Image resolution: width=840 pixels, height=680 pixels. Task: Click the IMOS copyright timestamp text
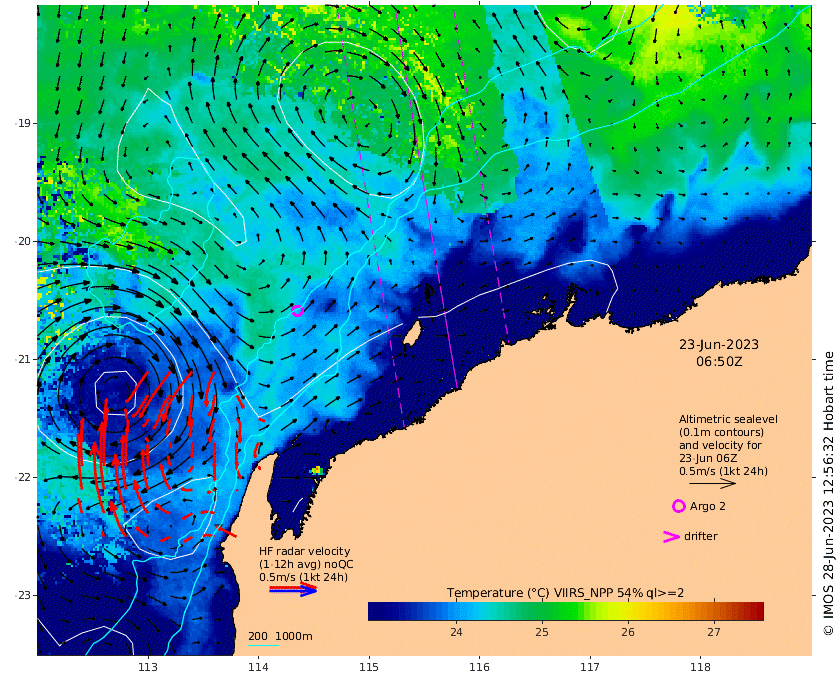828,494
